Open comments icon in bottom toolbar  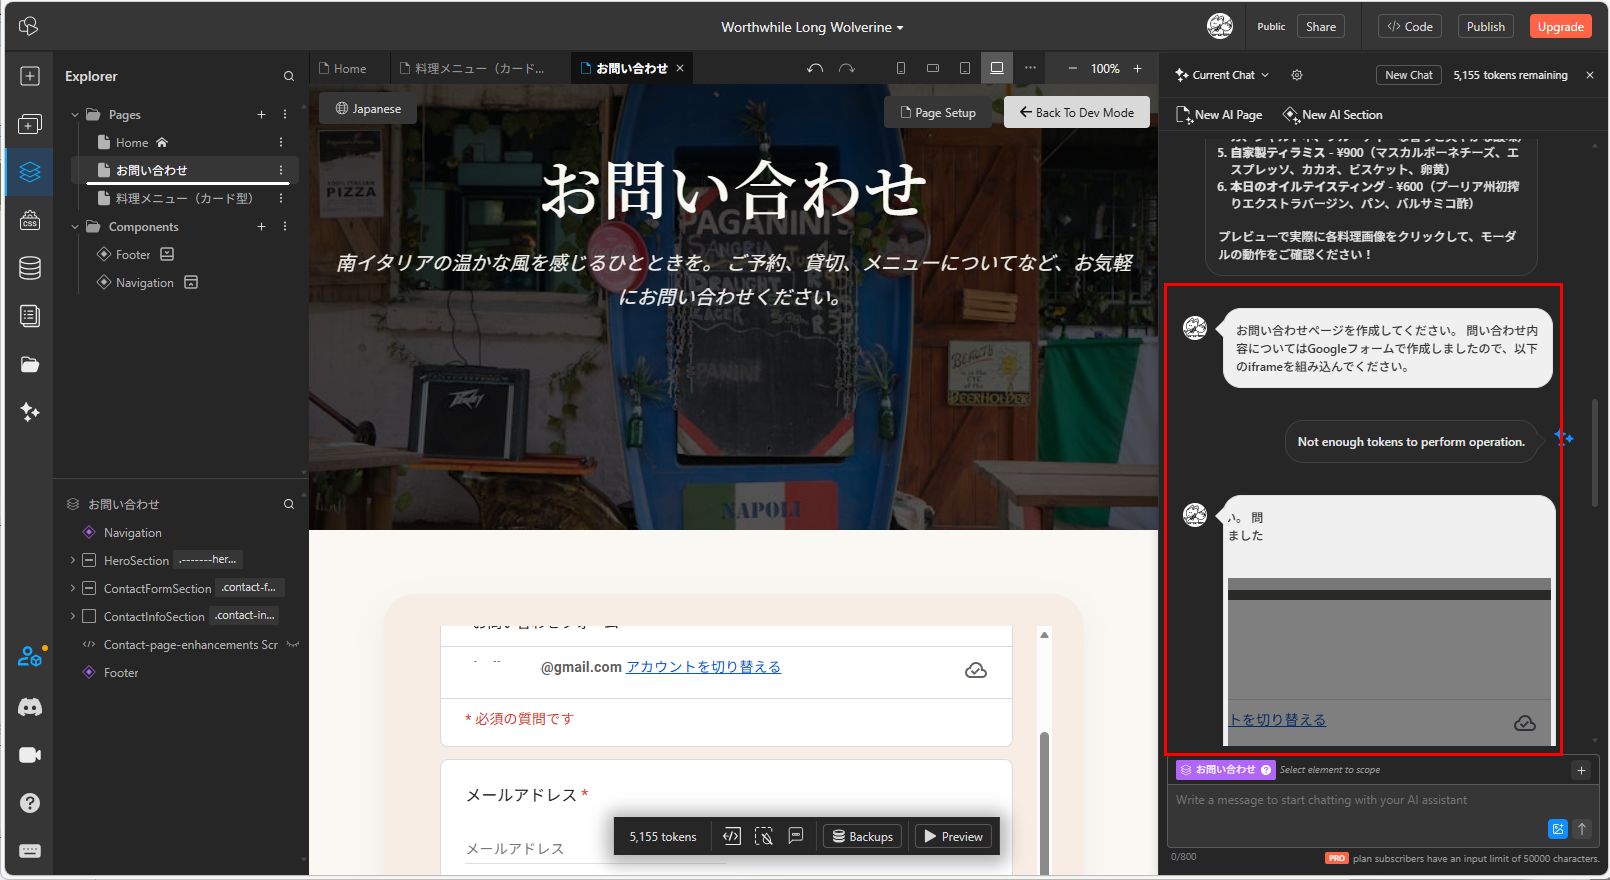(796, 836)
